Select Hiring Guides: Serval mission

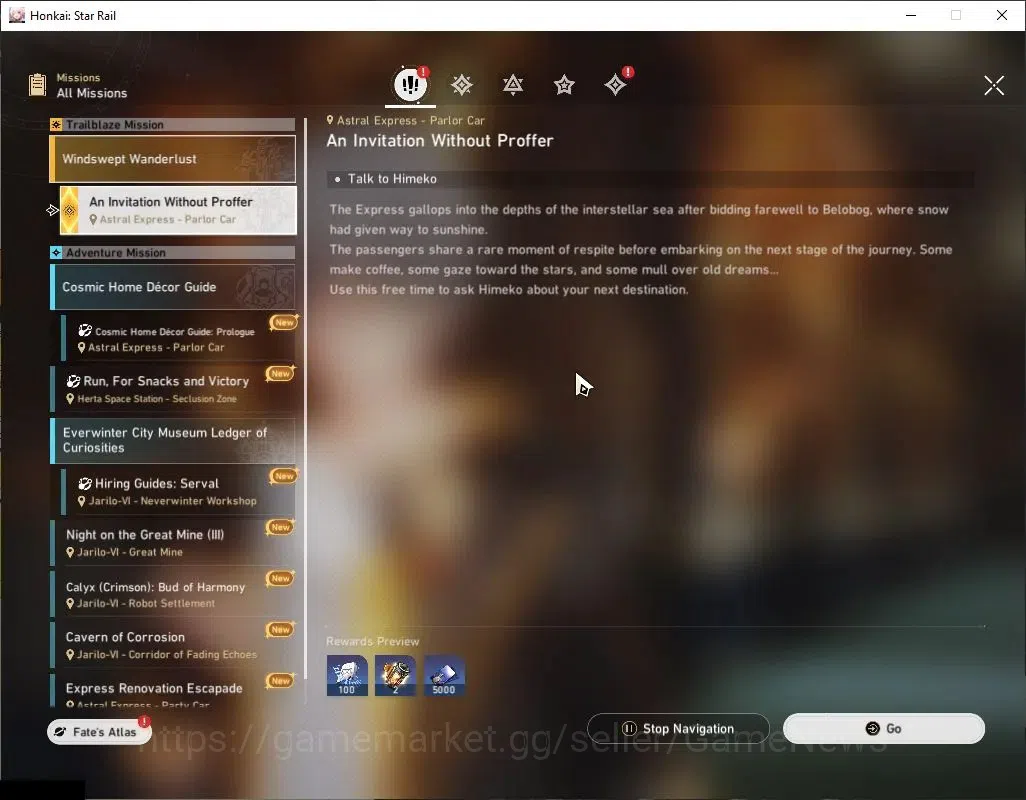click(178, 491)
